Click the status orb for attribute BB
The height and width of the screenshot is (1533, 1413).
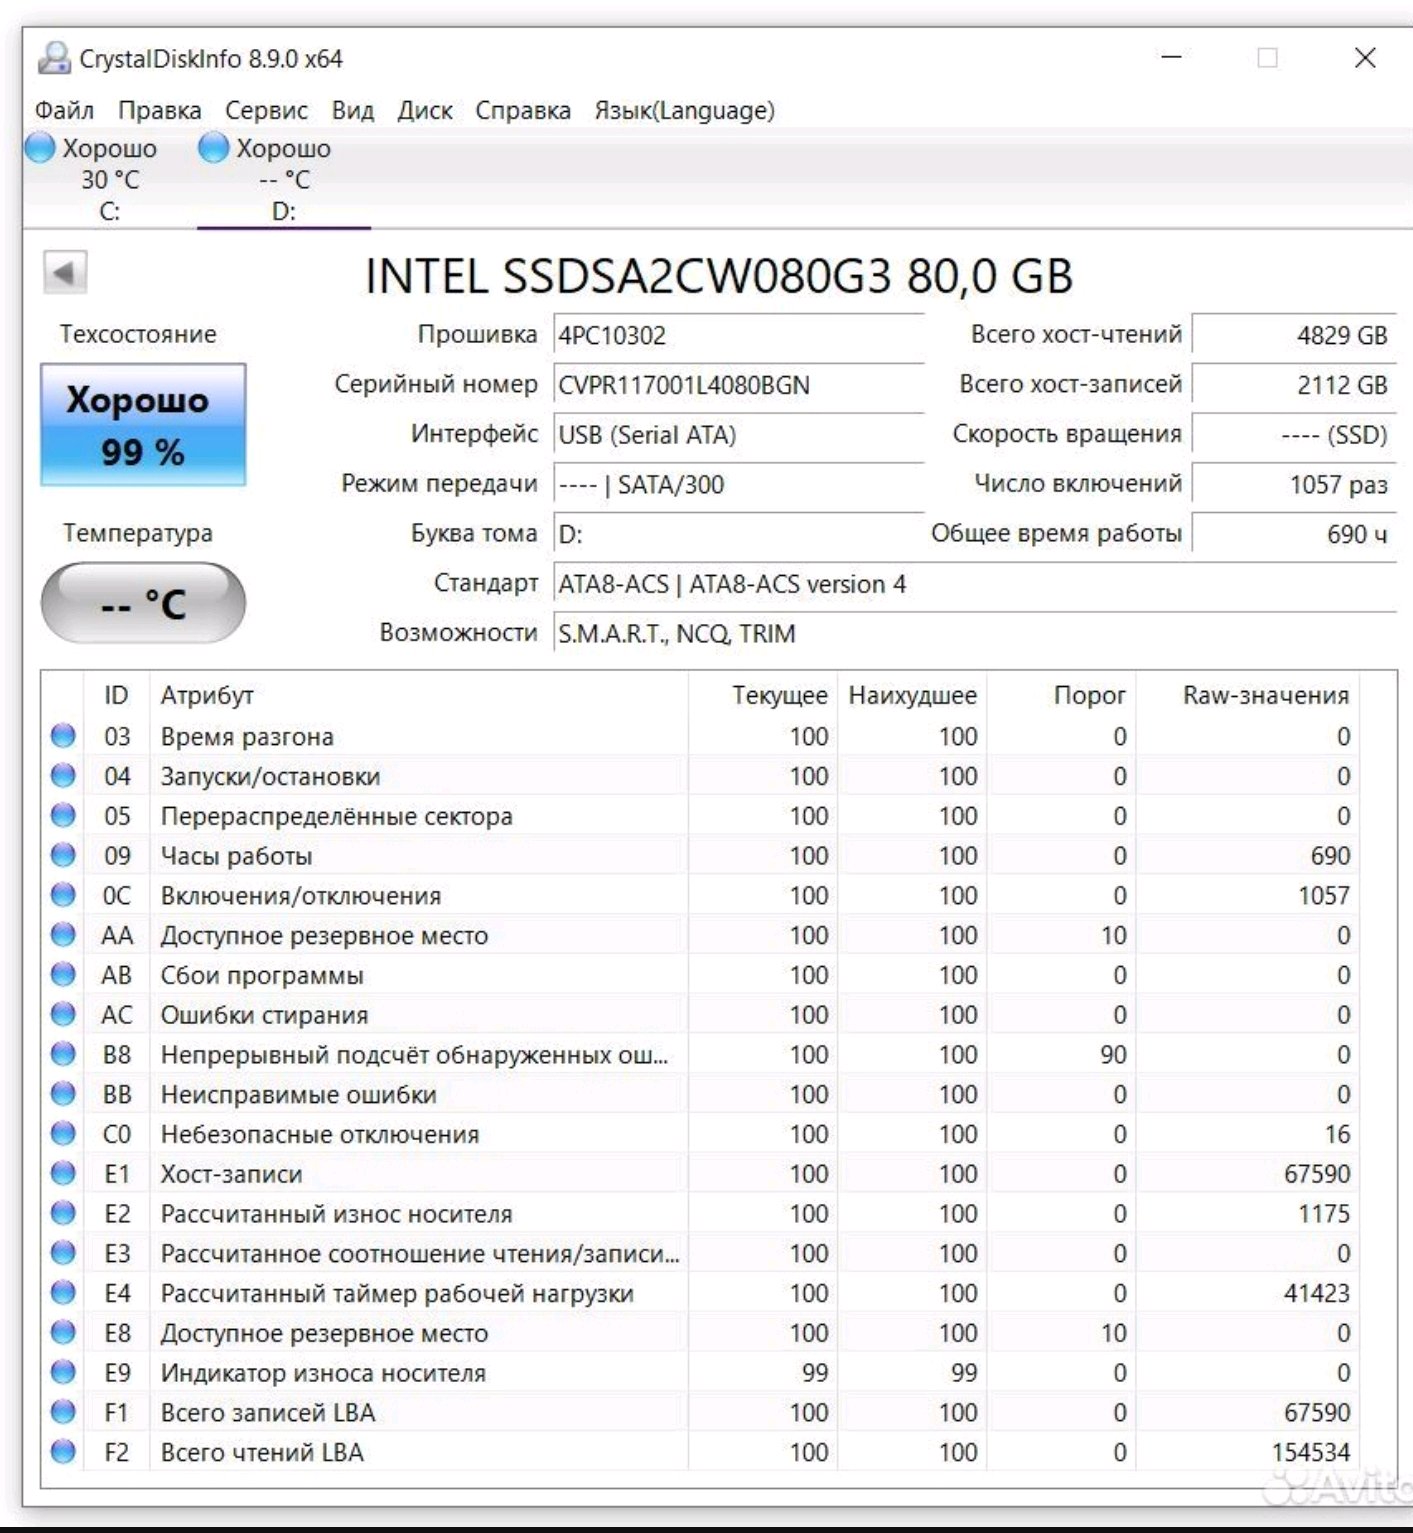(x=63, y=1094)
